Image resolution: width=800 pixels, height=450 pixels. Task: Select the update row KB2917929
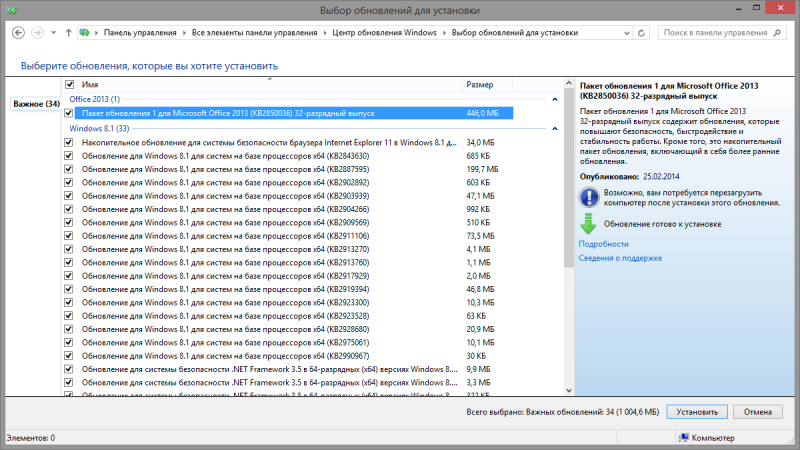(x=288, y=276)
